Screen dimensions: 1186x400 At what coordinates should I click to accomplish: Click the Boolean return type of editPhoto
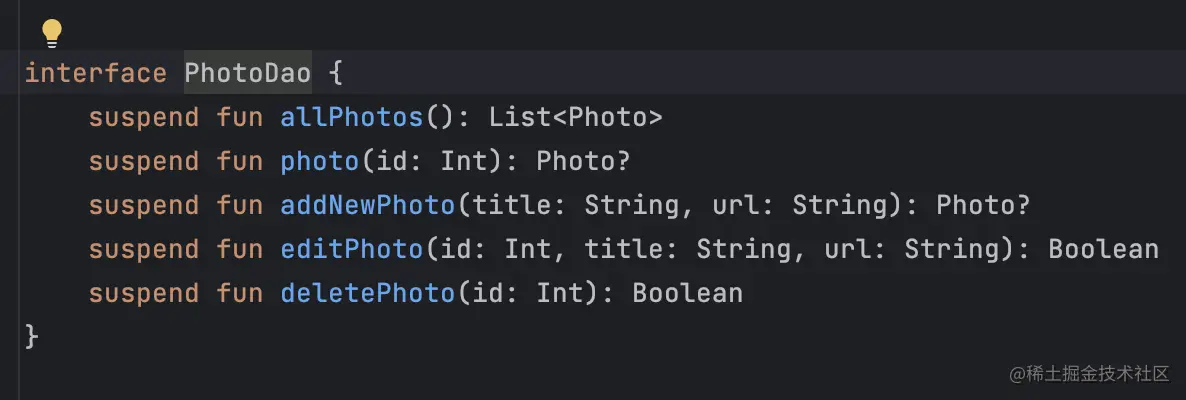1104,249
